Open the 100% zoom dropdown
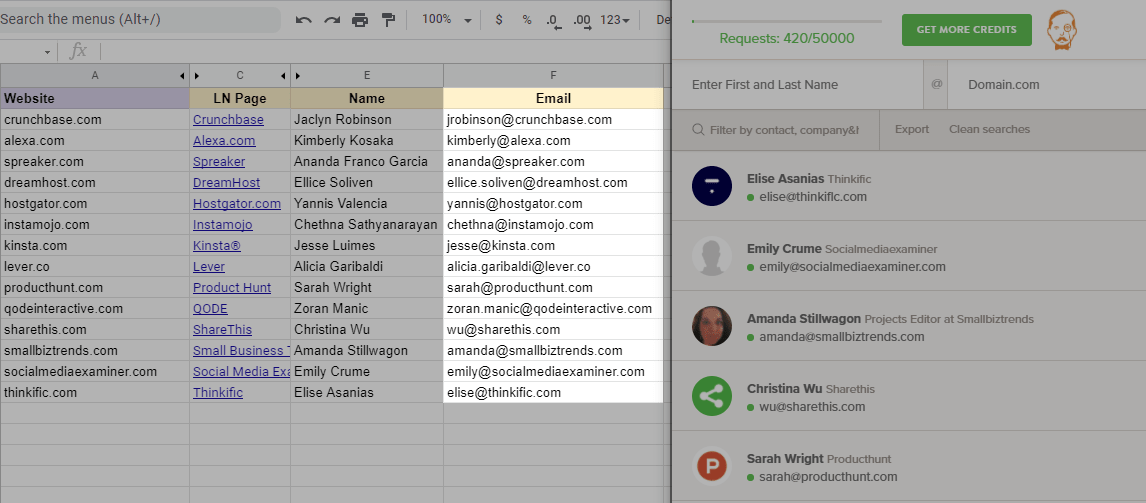 tap(447, 20)
